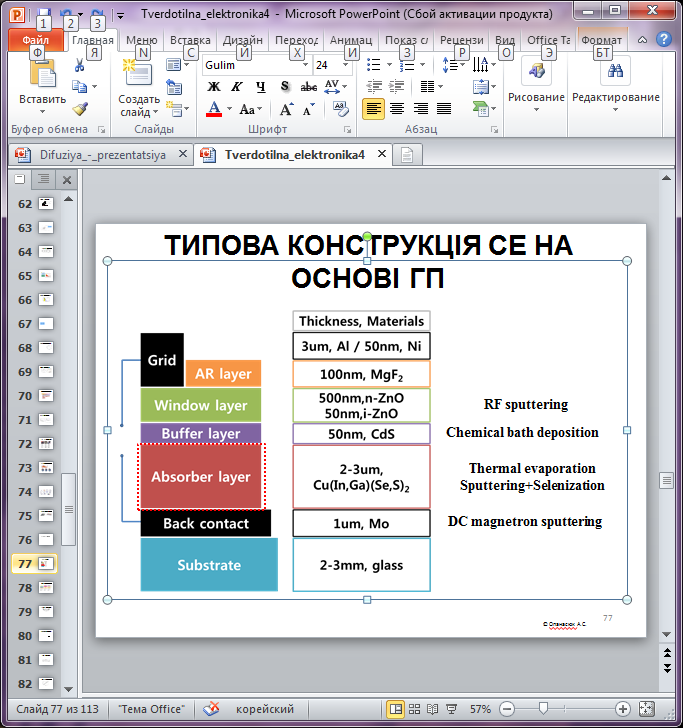Screen dimensions: 683x728
Task: Toggle bold formatting
Action: [x=213, y=87]
